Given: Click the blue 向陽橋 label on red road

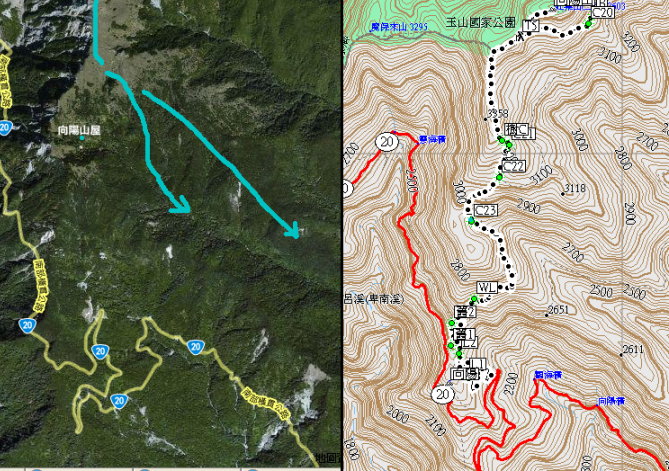Looking at the screenshot, I should pyautogui.click(x=610, y=401).
